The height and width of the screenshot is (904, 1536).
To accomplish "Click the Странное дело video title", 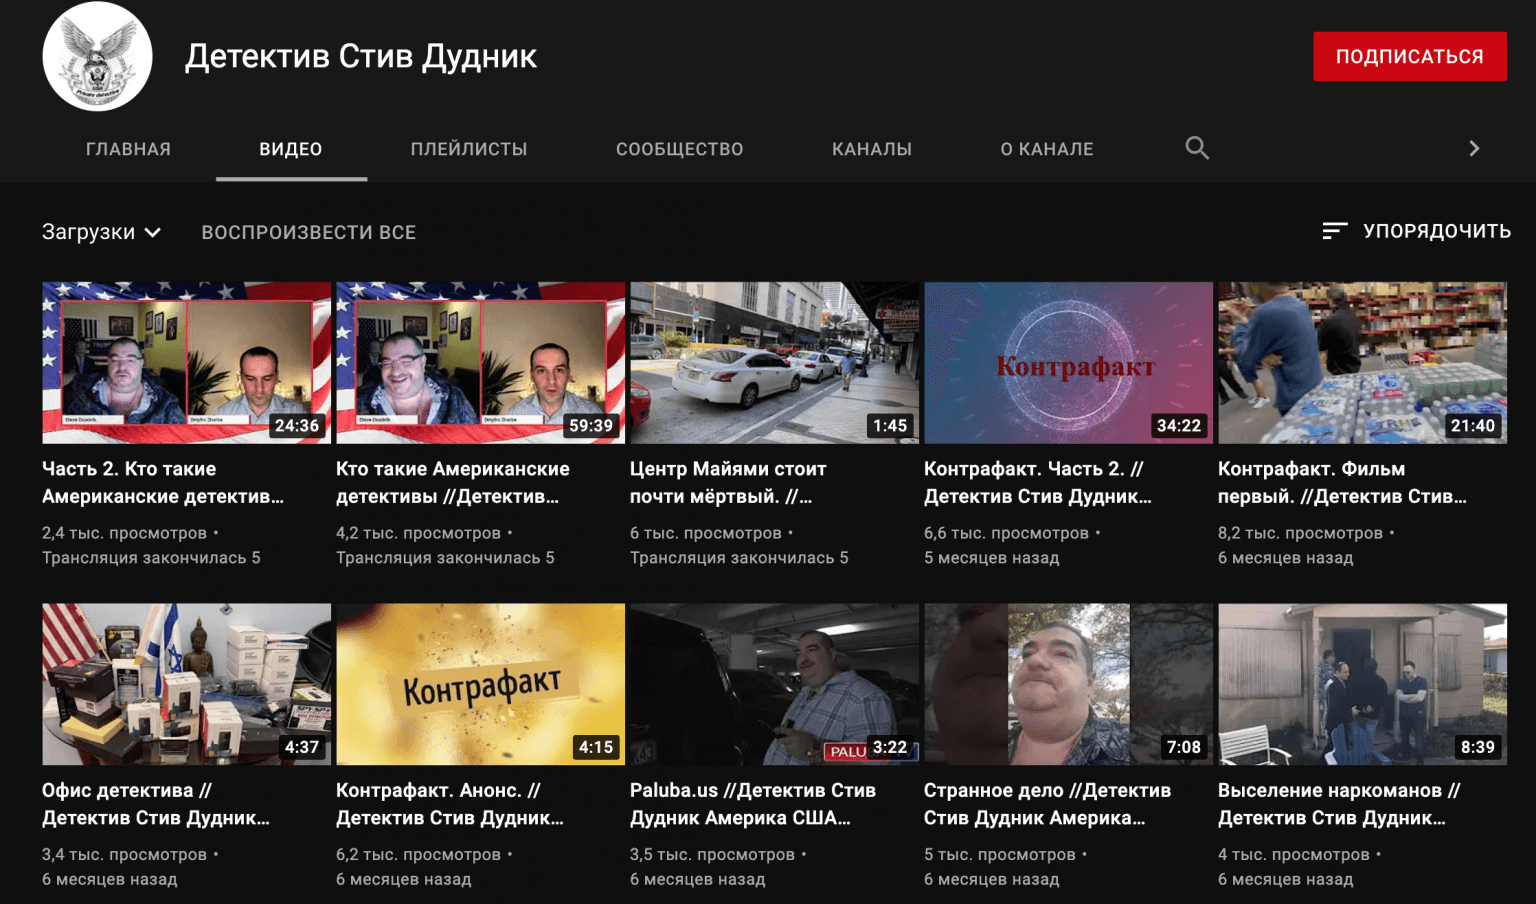I will [1046, 804].
